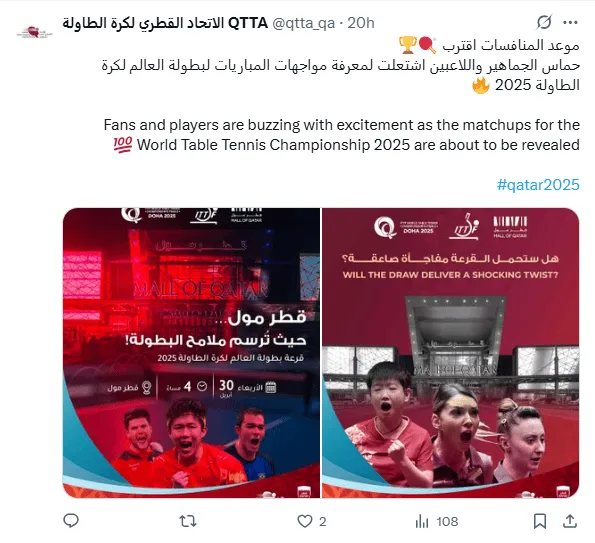This screenshot has width=595, height=543.
Task: Click the reply speech bubble icon
Action: point(71,521)
